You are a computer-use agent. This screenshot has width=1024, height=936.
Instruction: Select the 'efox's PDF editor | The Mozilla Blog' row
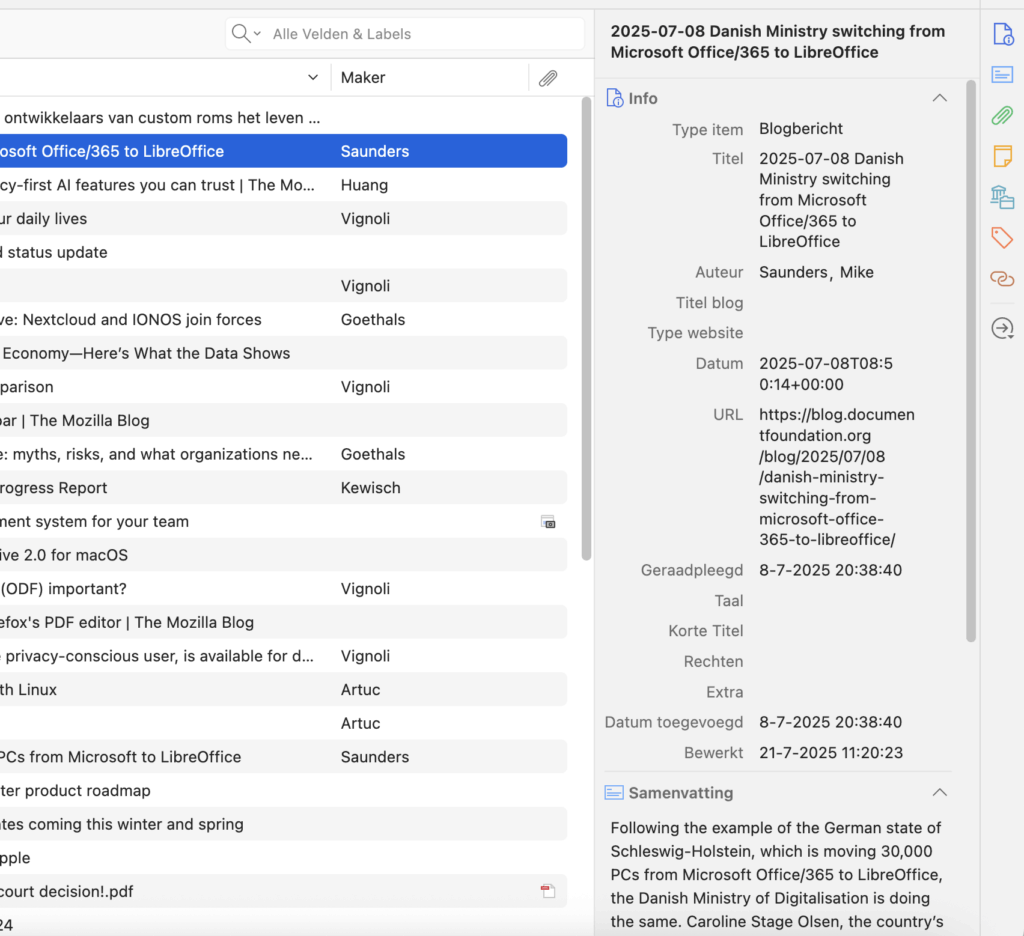click(x=283, y=622)
